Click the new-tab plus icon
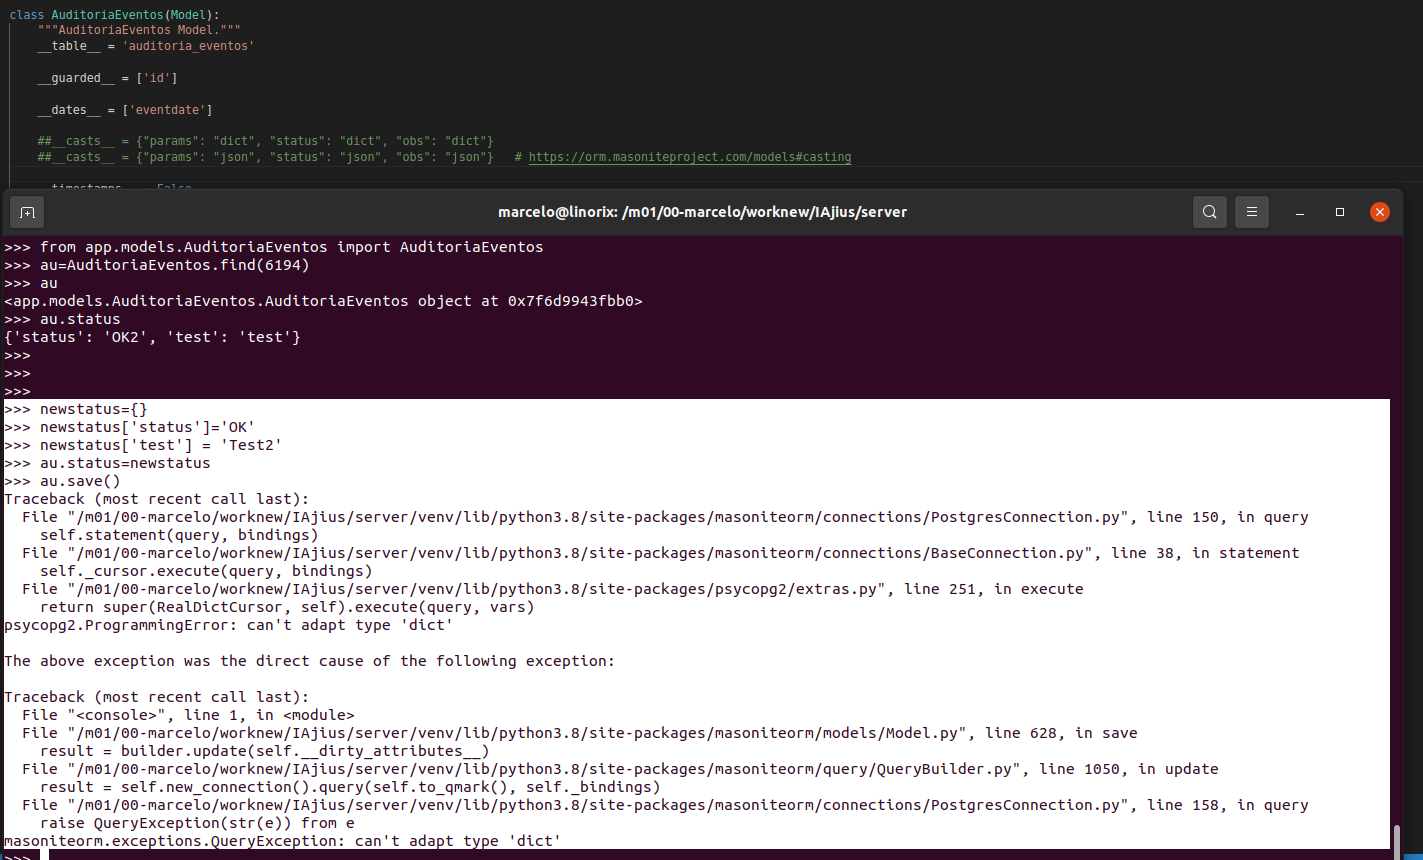Screen dimensions: 1423x860 coord(26,211)
